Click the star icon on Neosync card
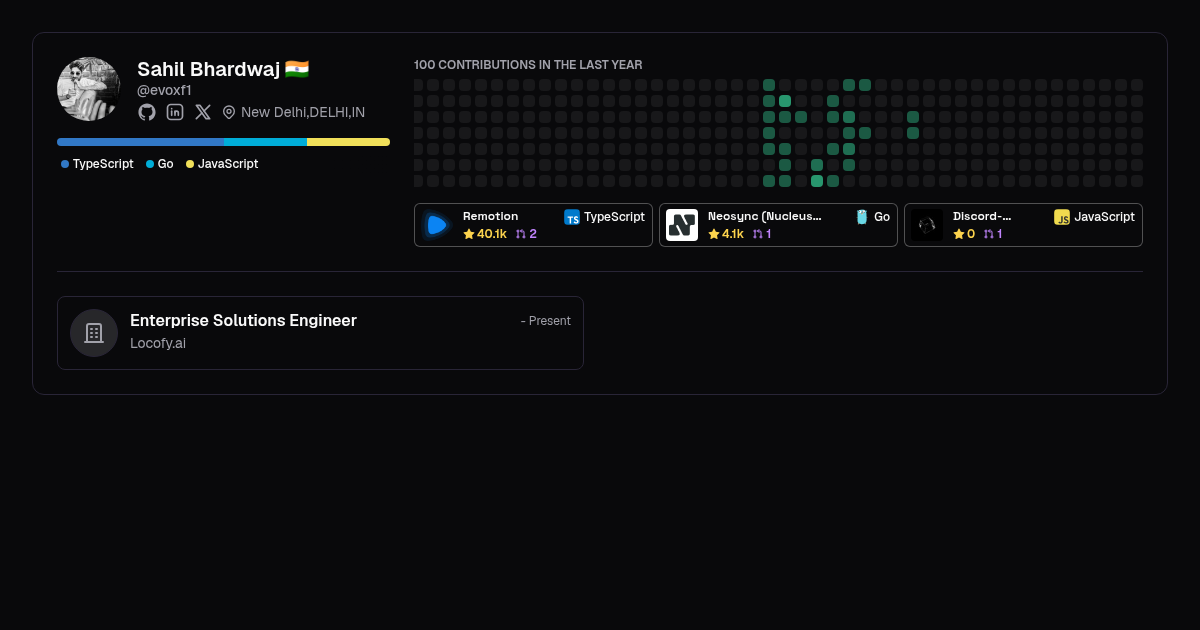1200x630 pixels. [714, 234]
